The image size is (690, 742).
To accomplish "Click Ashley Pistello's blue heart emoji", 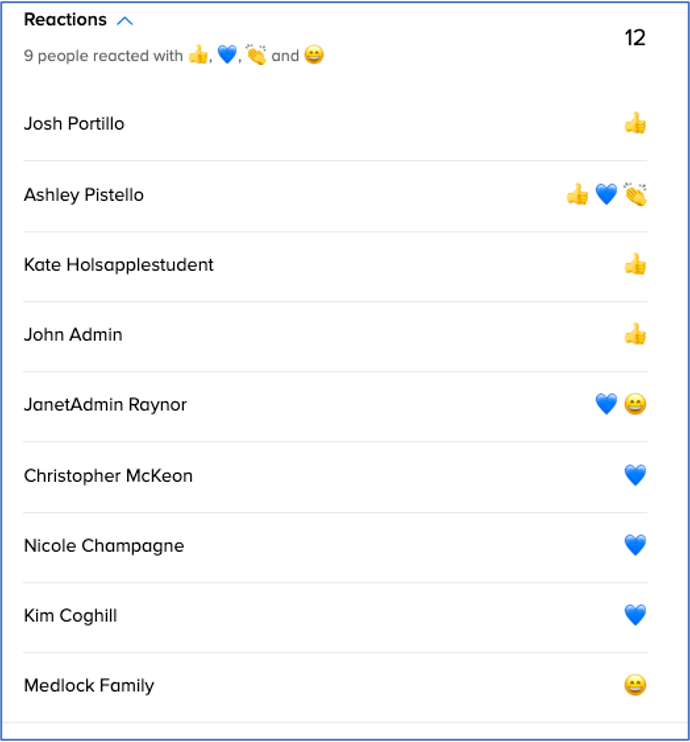I will point(606,195).
